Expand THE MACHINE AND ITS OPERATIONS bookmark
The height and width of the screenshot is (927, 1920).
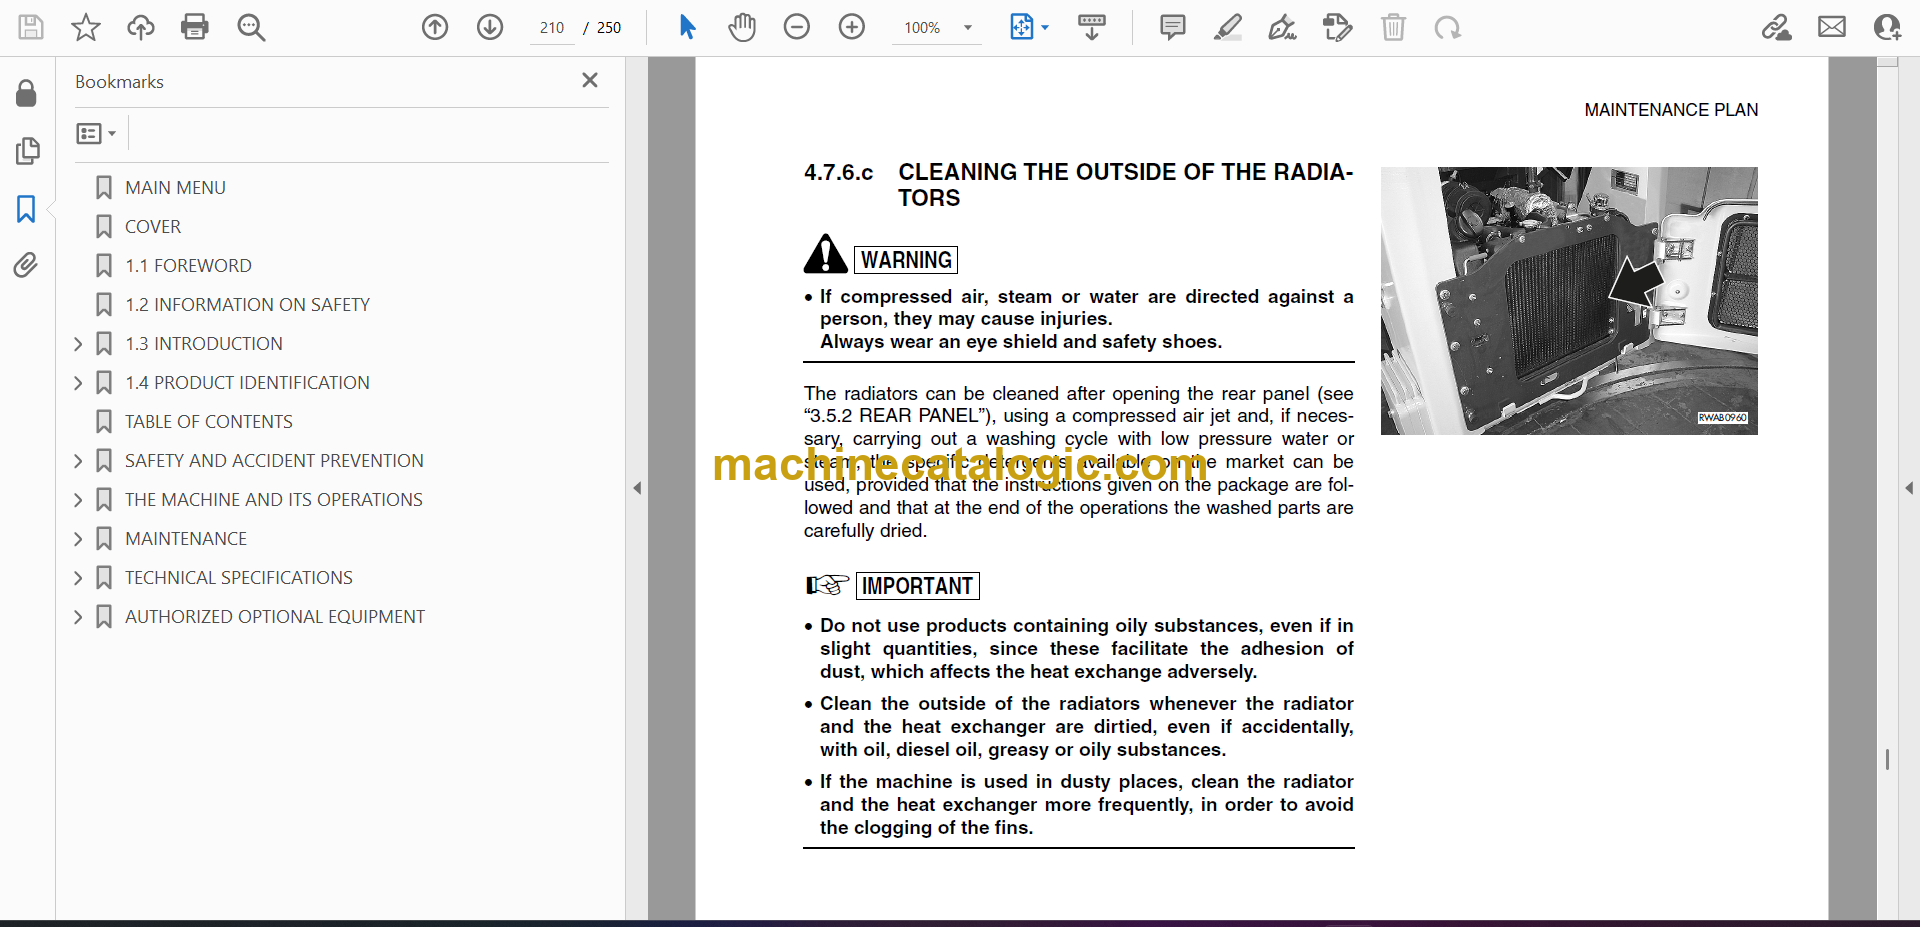(x=78, y=499)
